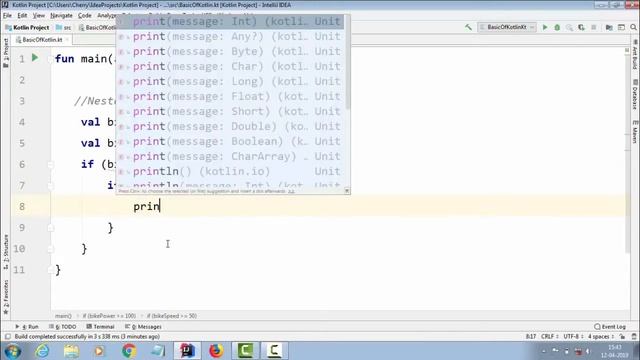The image size is (640, 360).
Task: Open the Terminal tool window
Action: tap(100, 327)
